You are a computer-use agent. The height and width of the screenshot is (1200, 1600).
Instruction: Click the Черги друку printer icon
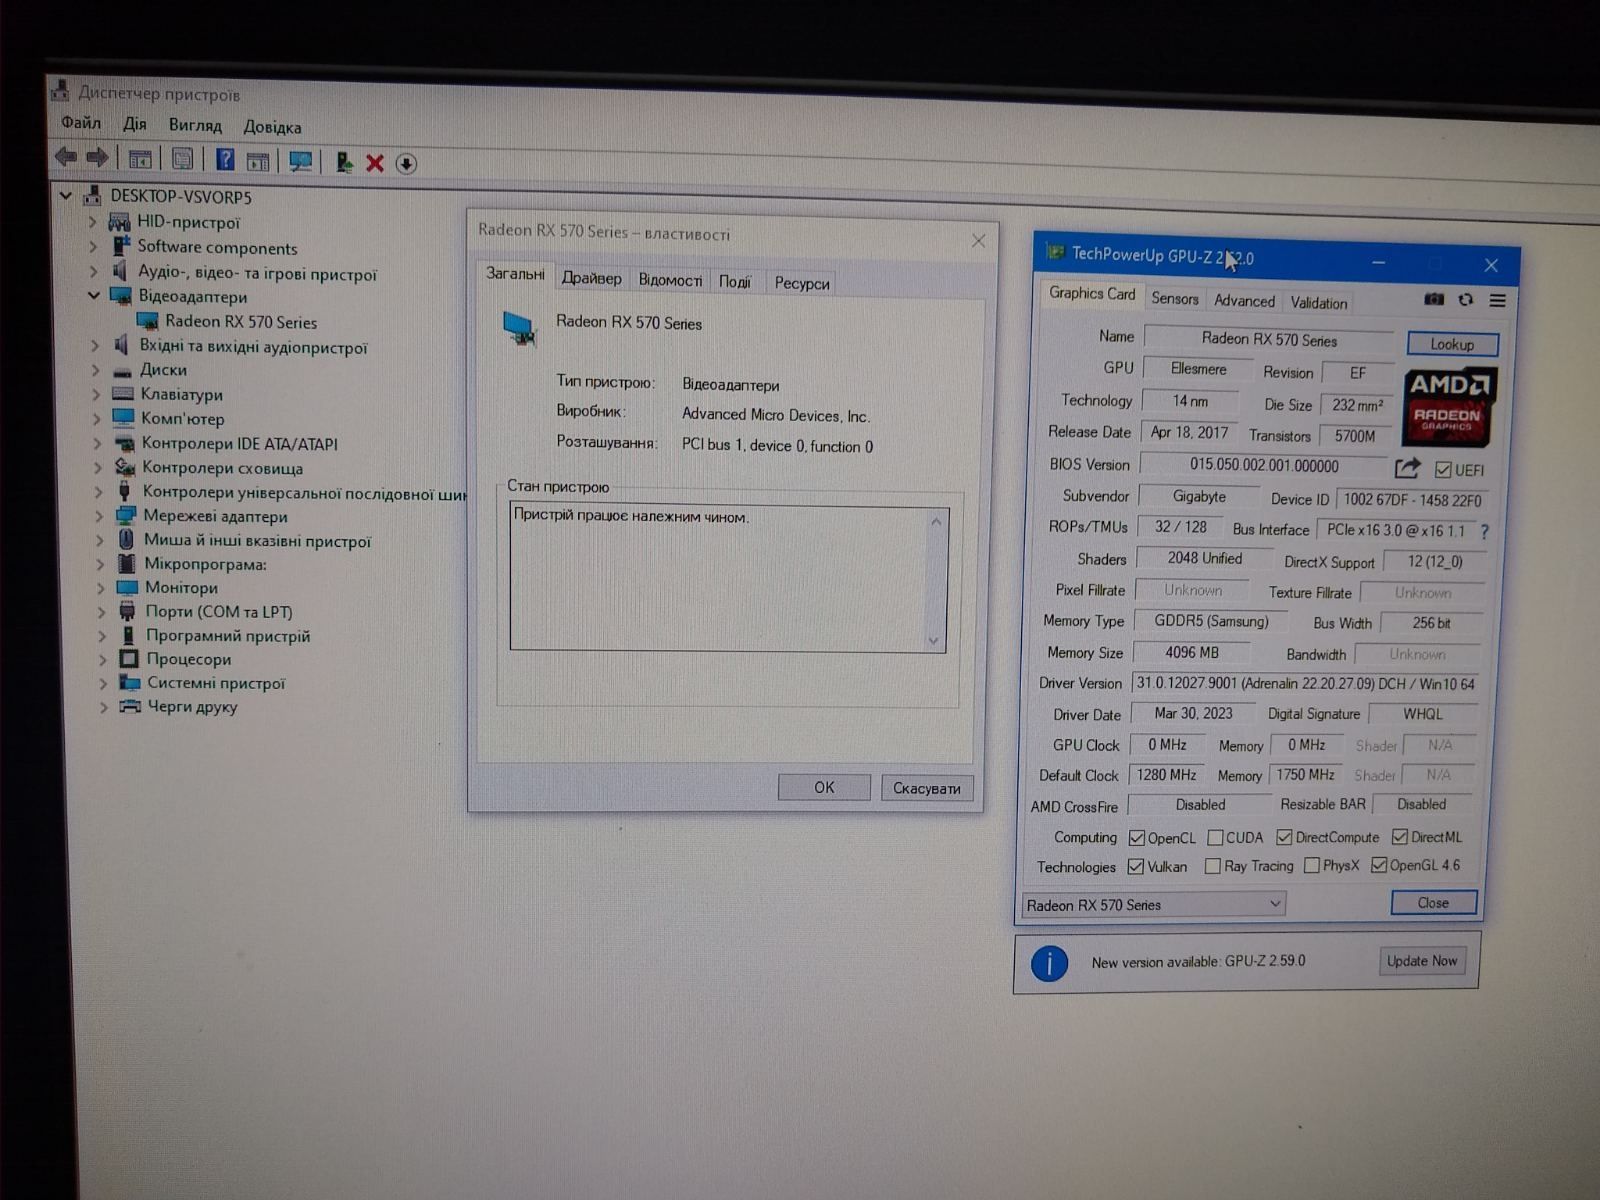click(x=129, y=707)
